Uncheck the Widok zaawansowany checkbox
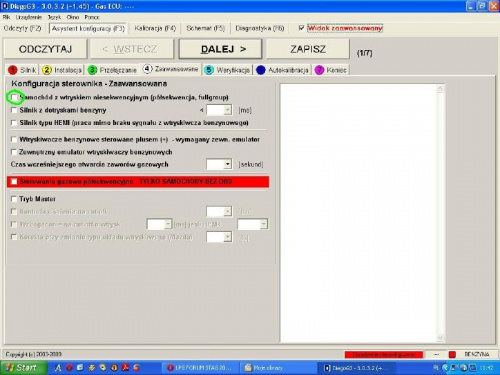Viewport: 500px width, 375px height. (302, 28)
